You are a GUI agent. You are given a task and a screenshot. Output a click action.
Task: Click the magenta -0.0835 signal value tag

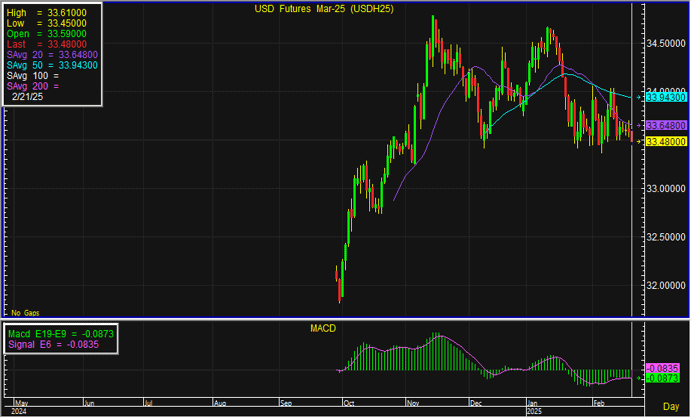point(661,368)
